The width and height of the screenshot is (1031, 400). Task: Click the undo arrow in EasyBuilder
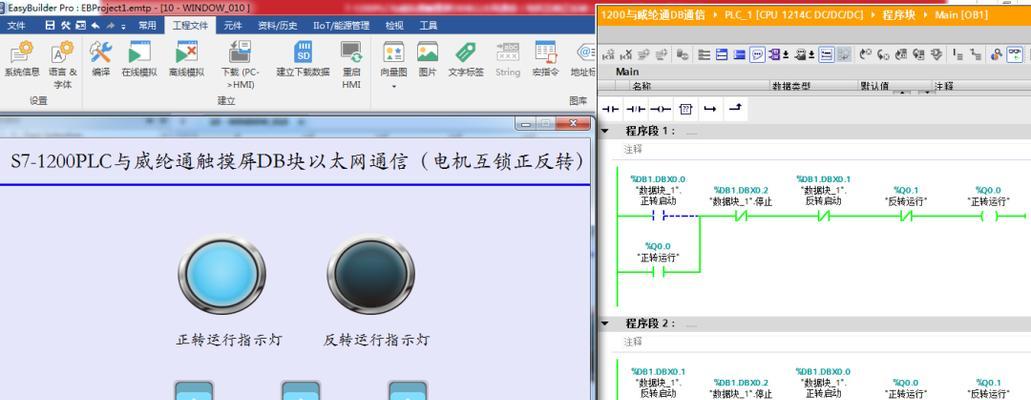(x=95, y=25)
